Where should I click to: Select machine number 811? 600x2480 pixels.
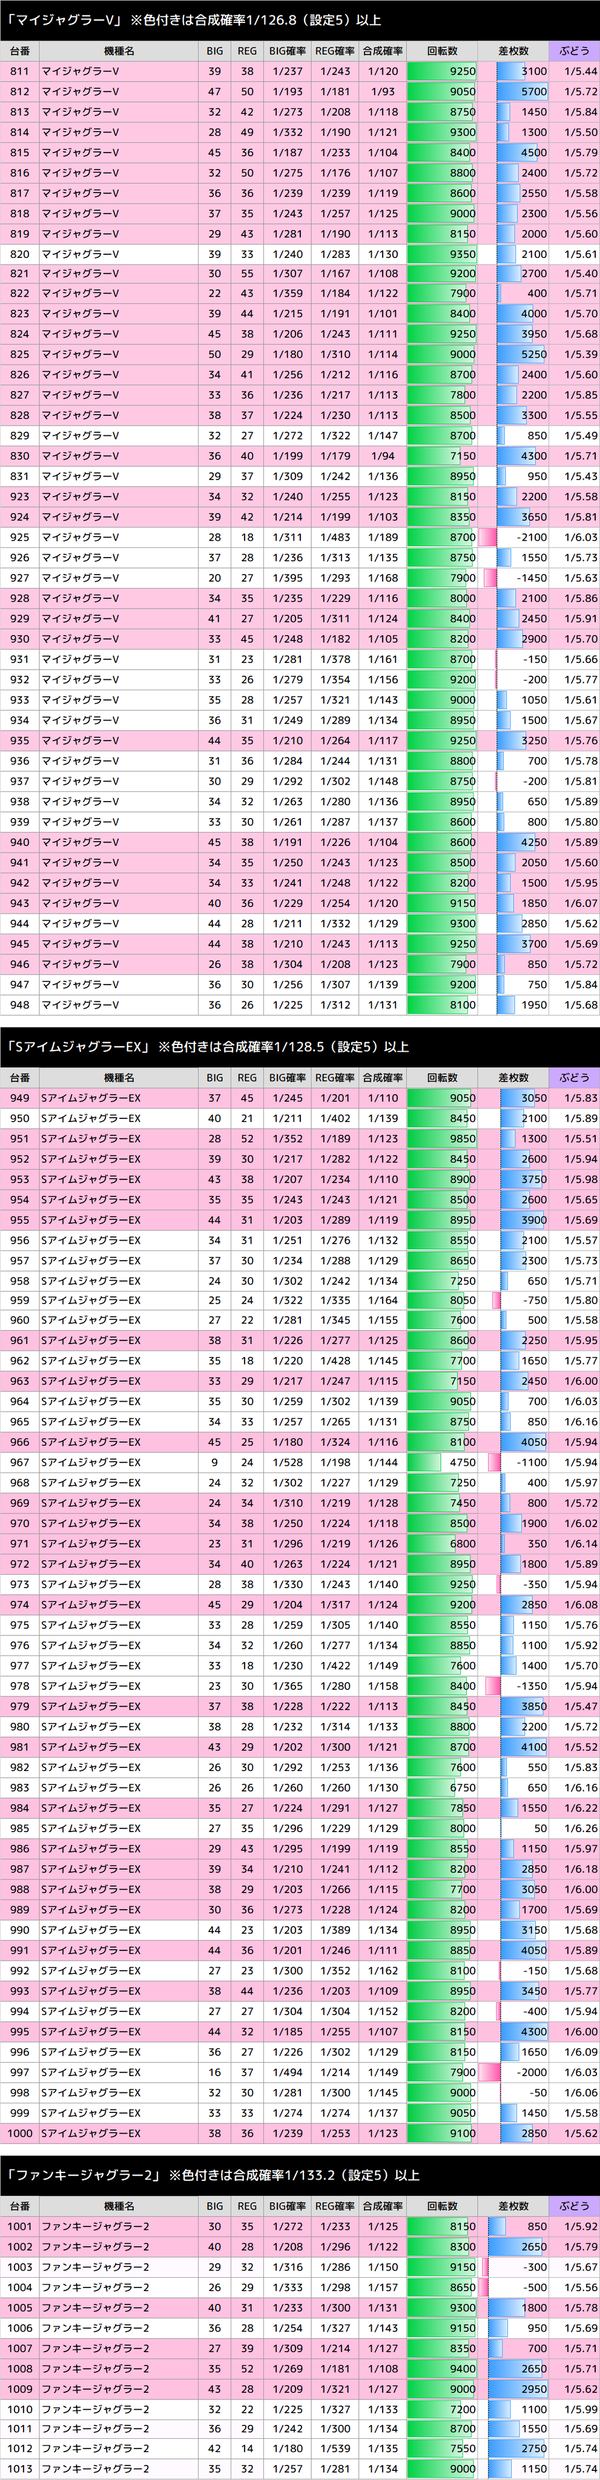click(x=20, y=71)
